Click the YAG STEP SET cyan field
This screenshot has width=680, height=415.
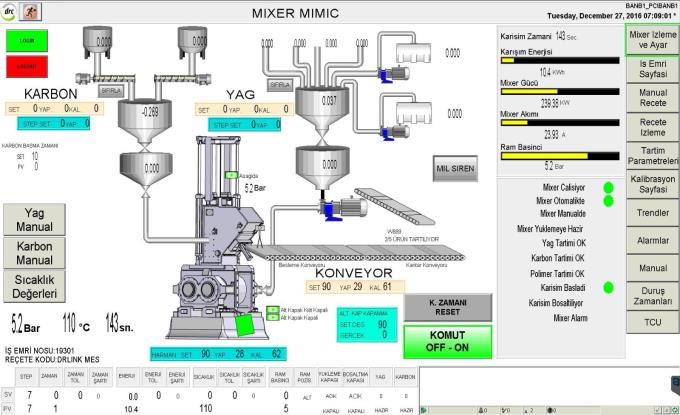(x=245, y=125)
